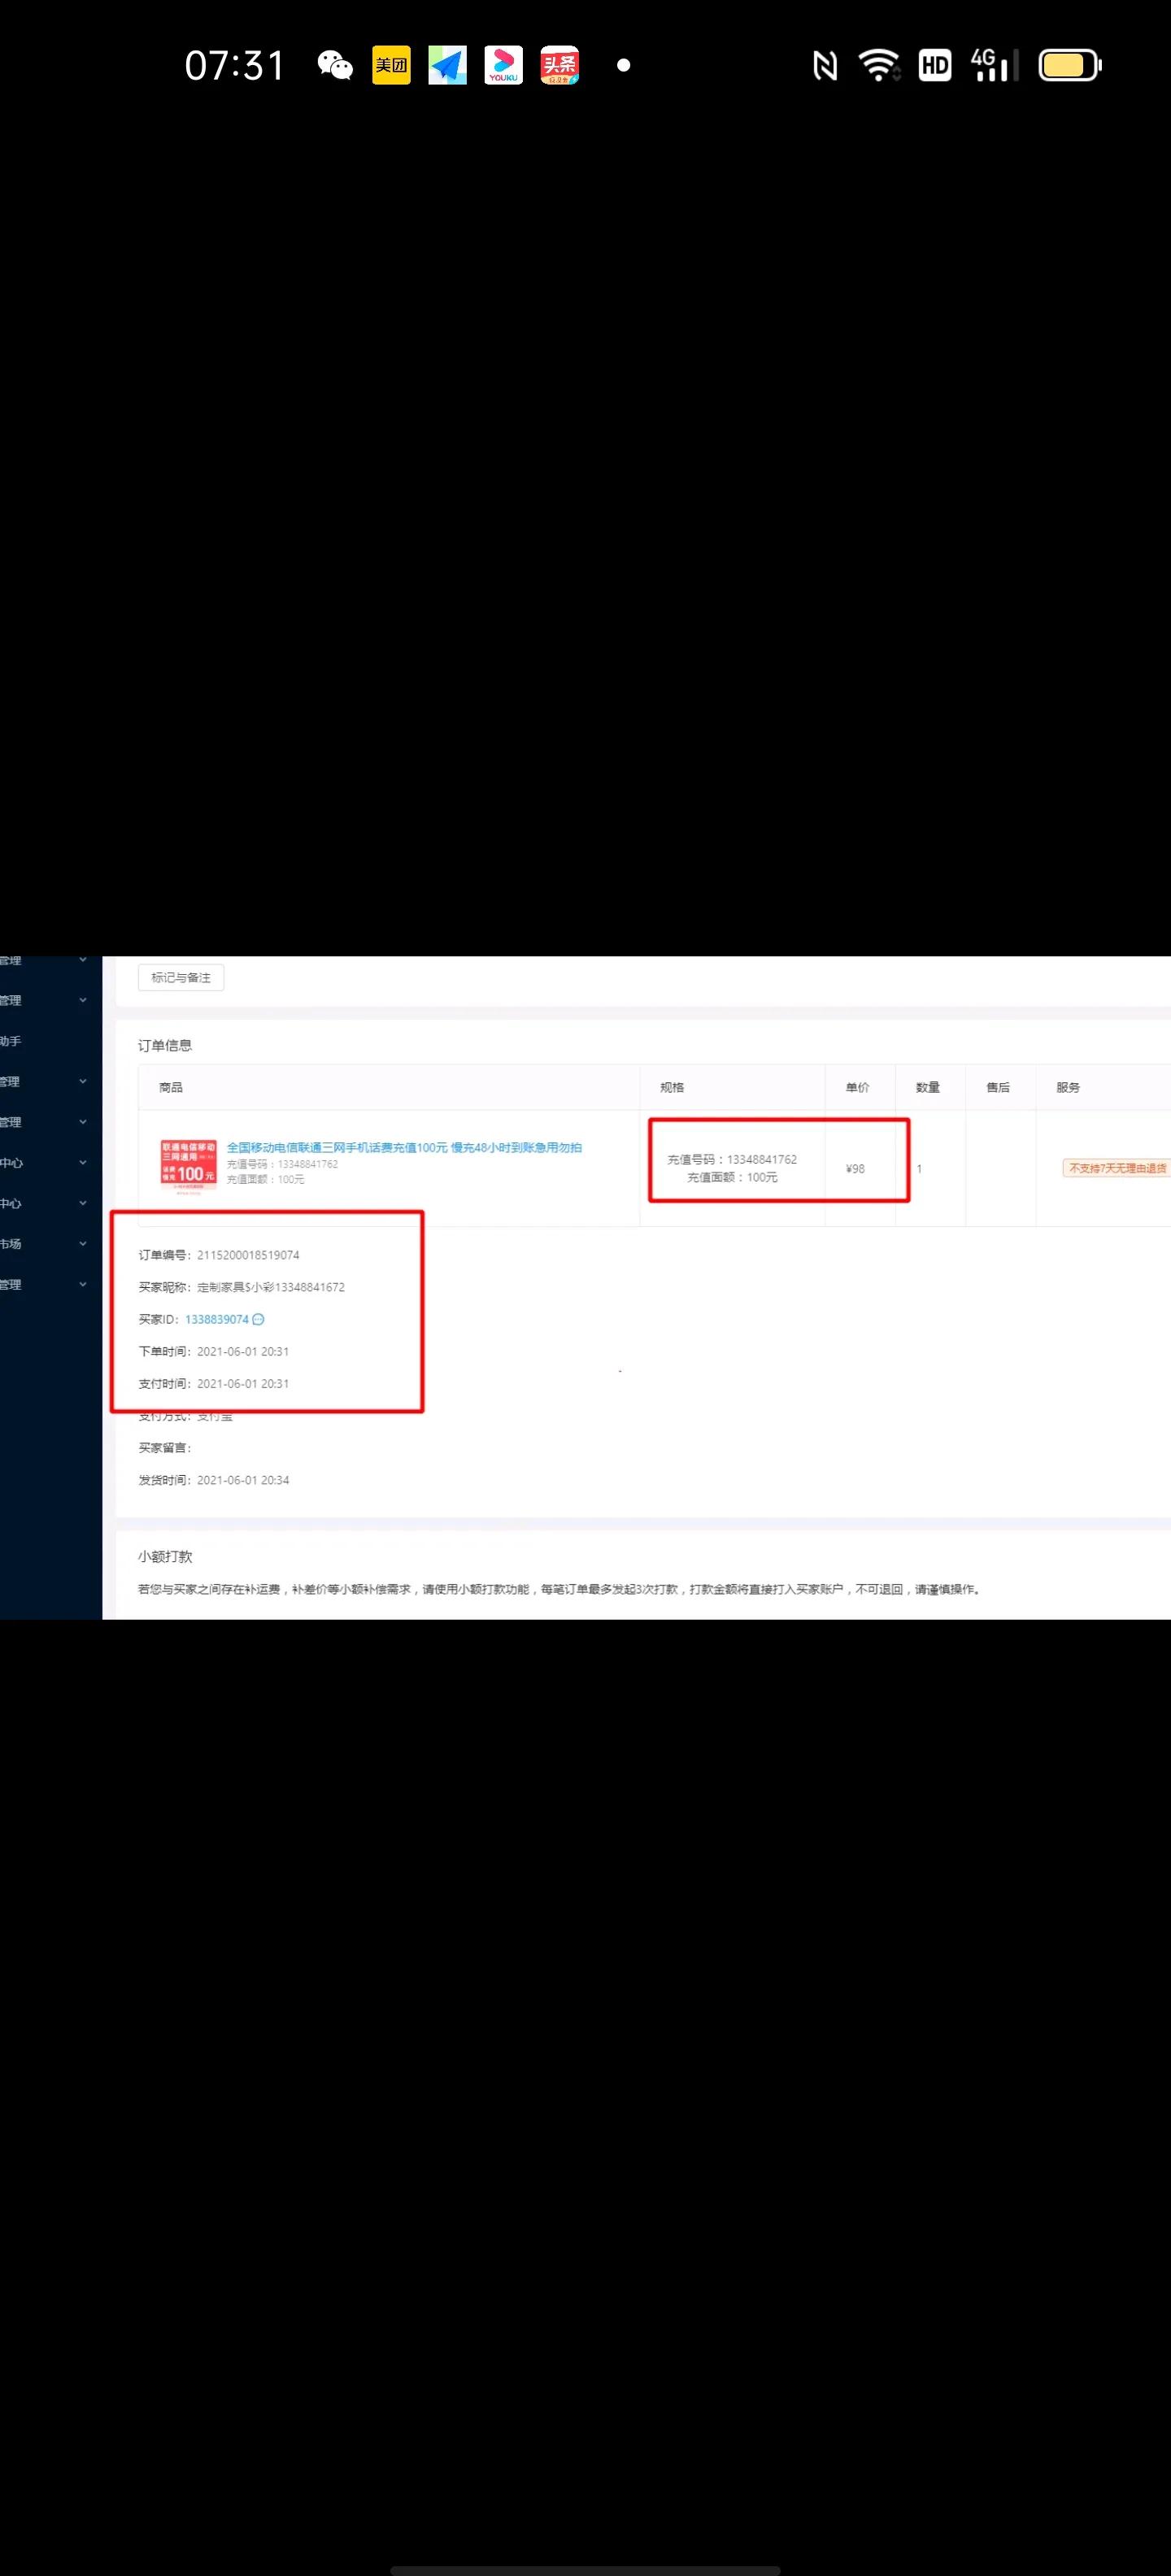This screenshot has width=1171, height=2576.
Task: Select the 下单时间 value 2021-06-01 20:31
Action: (243, 1351)
